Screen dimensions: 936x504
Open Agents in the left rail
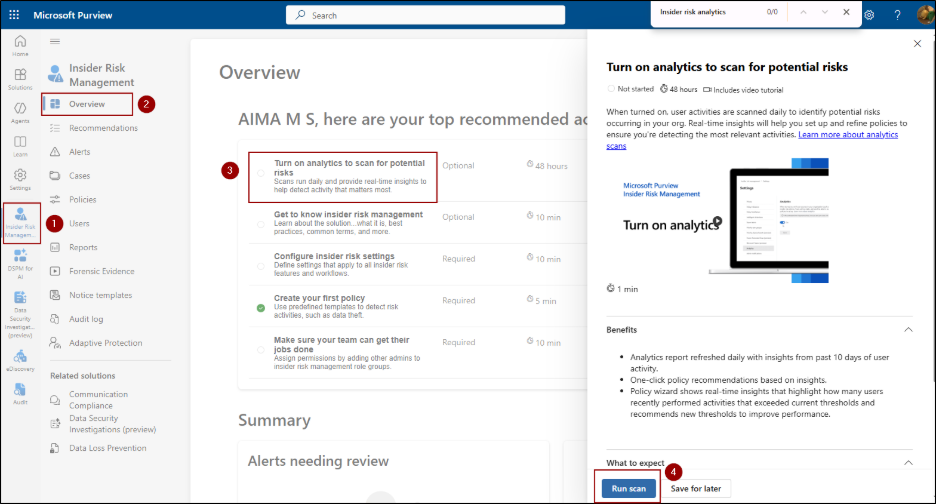coord(20,112)
